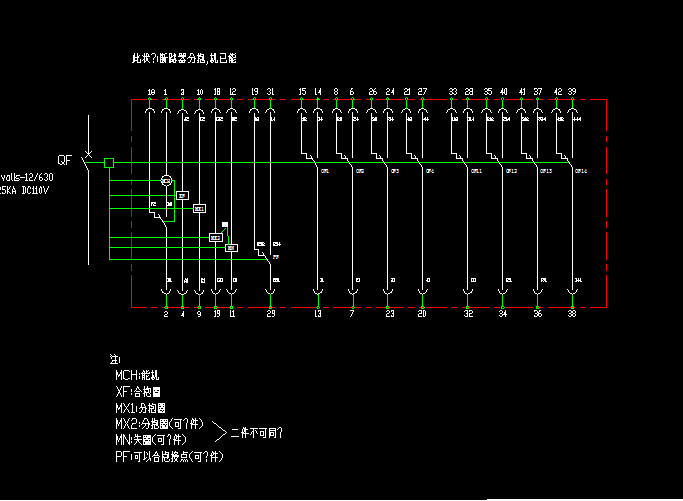Select top terminal number 12
This screenshot has width=683, height=501.
[233, 91]
